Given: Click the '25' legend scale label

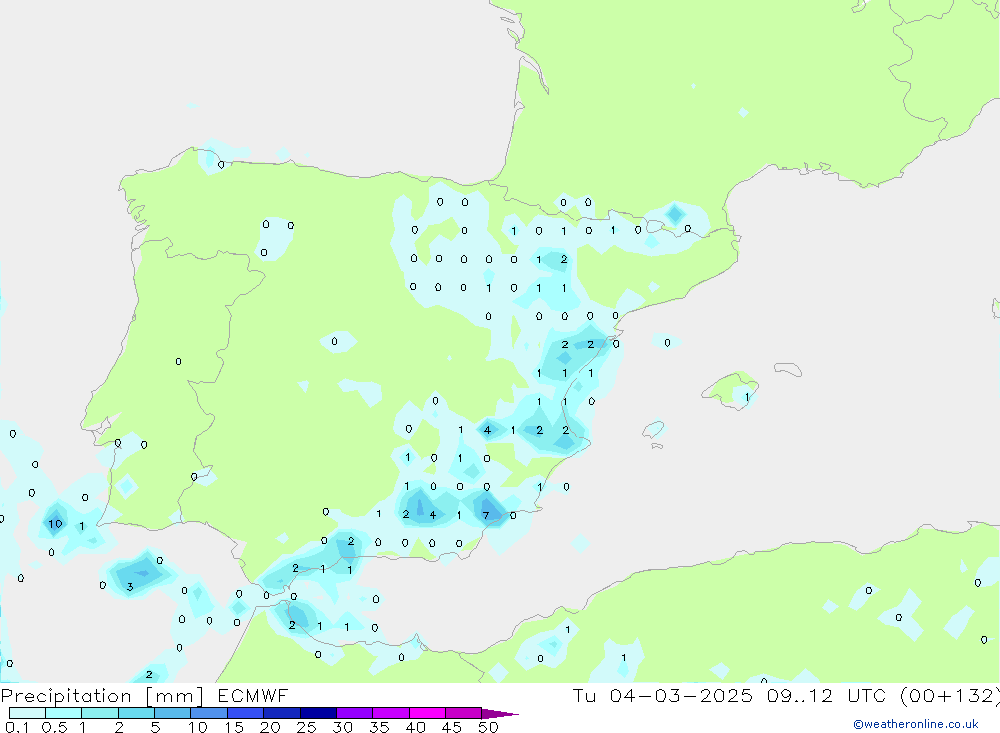Looking at the screenshot, I should (x=306, y=727).
